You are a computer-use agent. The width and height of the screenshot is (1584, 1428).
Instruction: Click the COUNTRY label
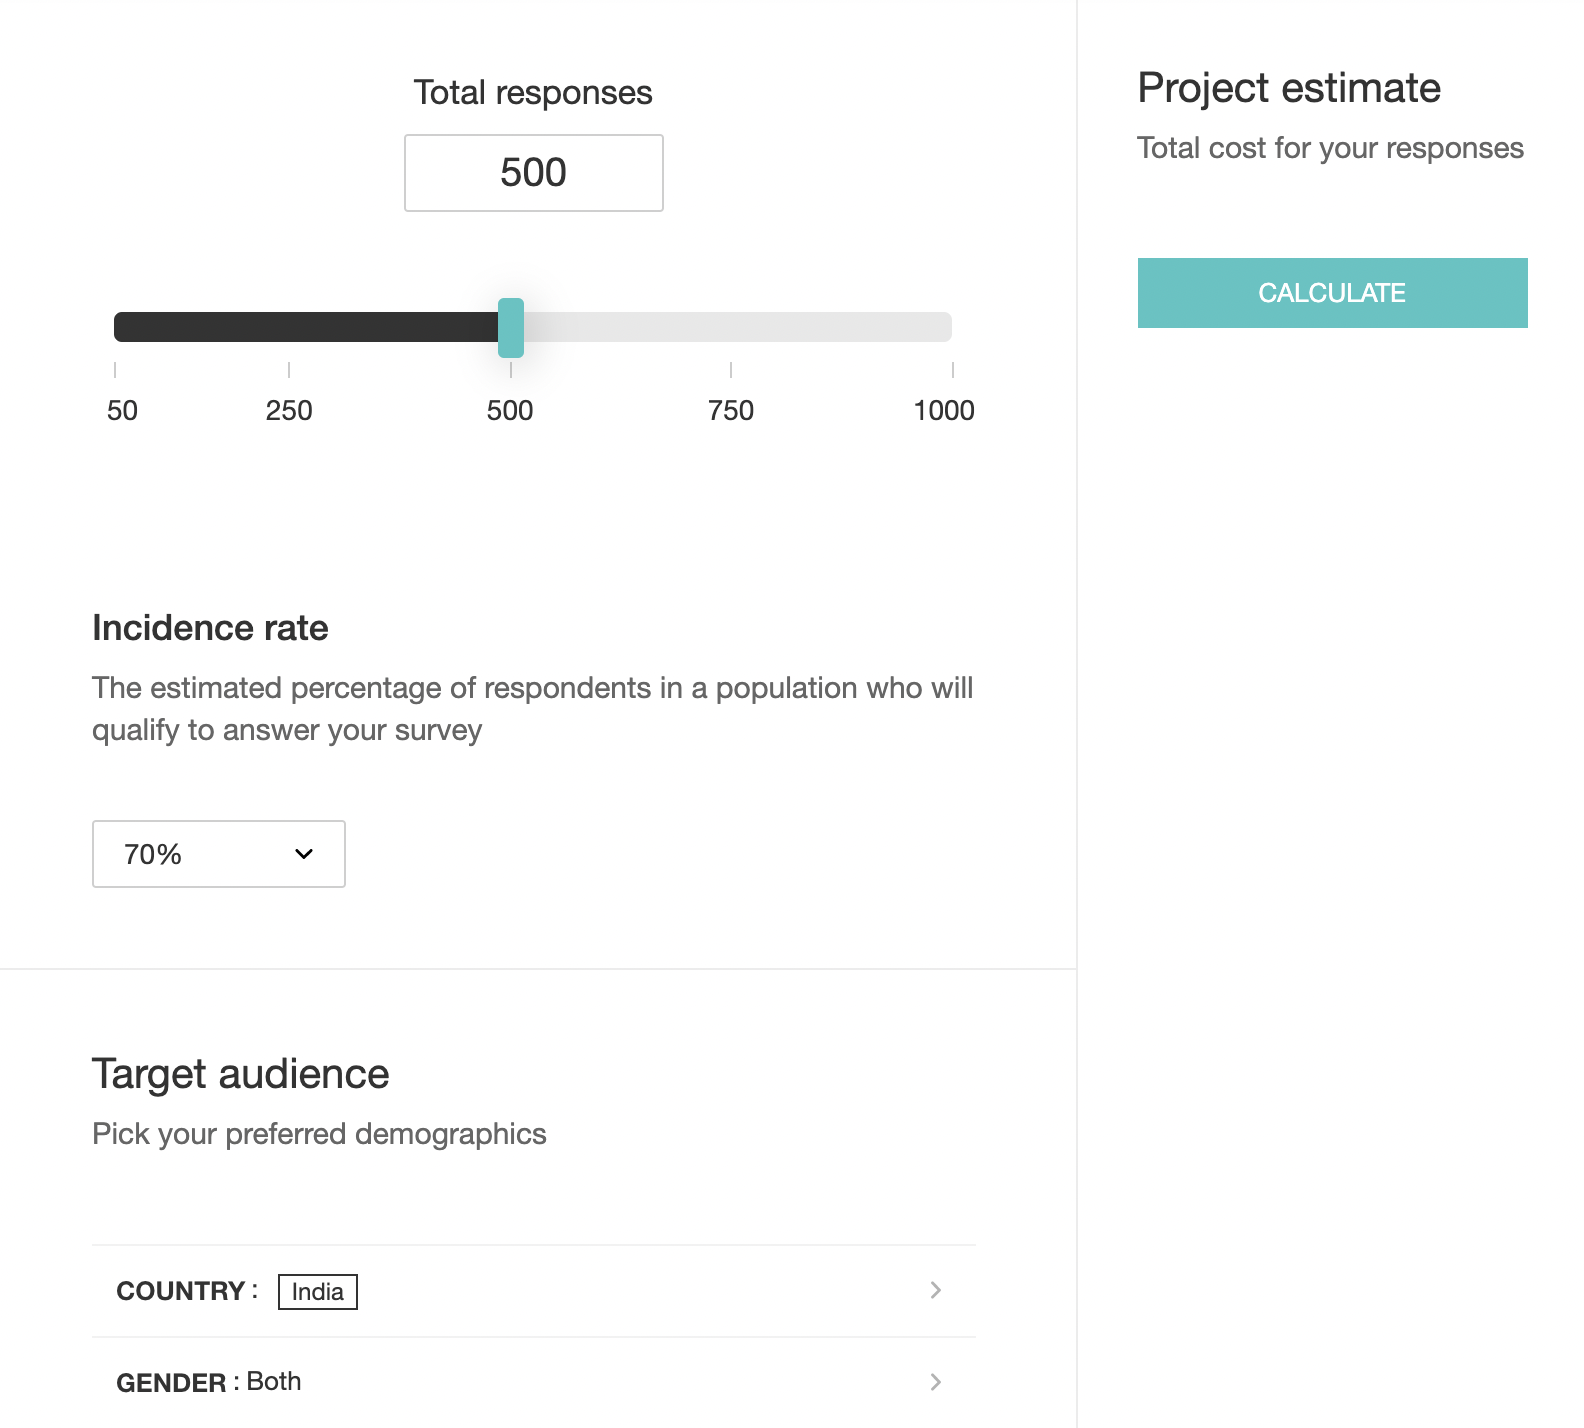tap(181, 1291)
